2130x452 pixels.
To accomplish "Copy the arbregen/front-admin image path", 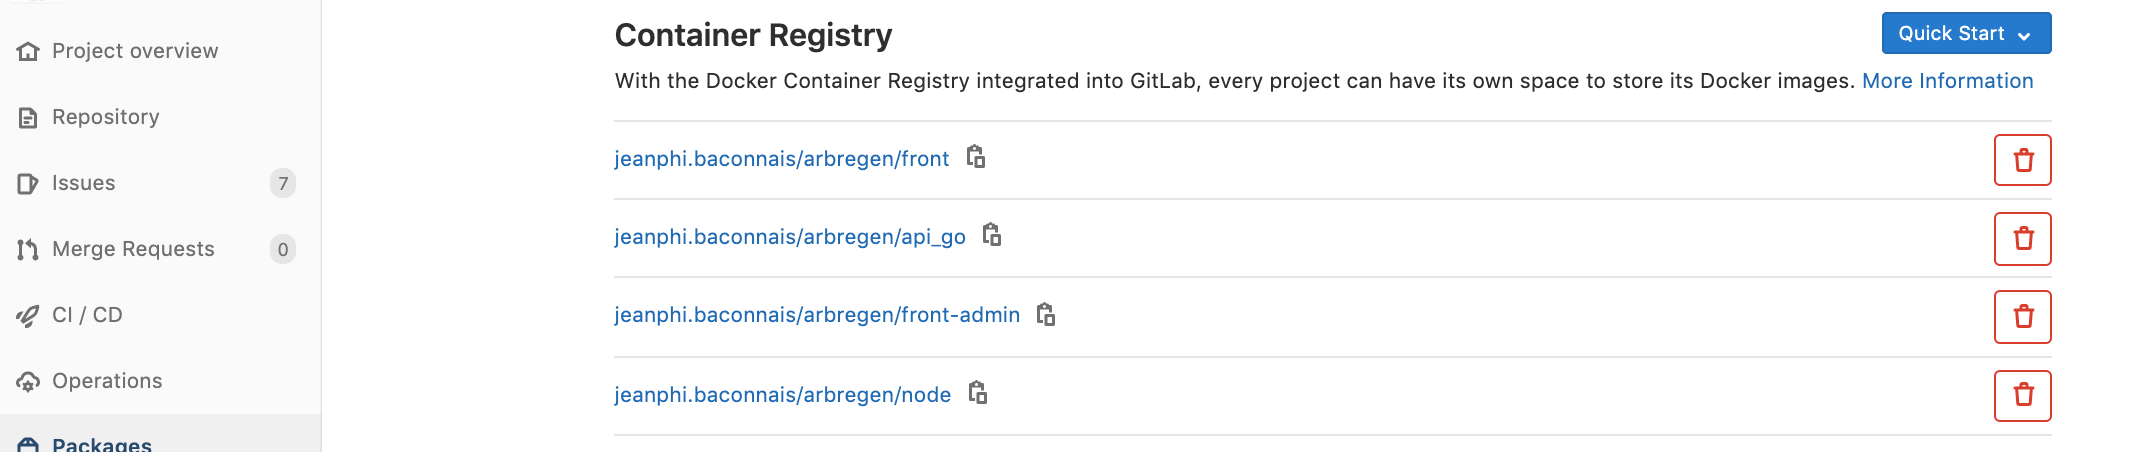I will pyautogui.click(x=1046, y=314).
